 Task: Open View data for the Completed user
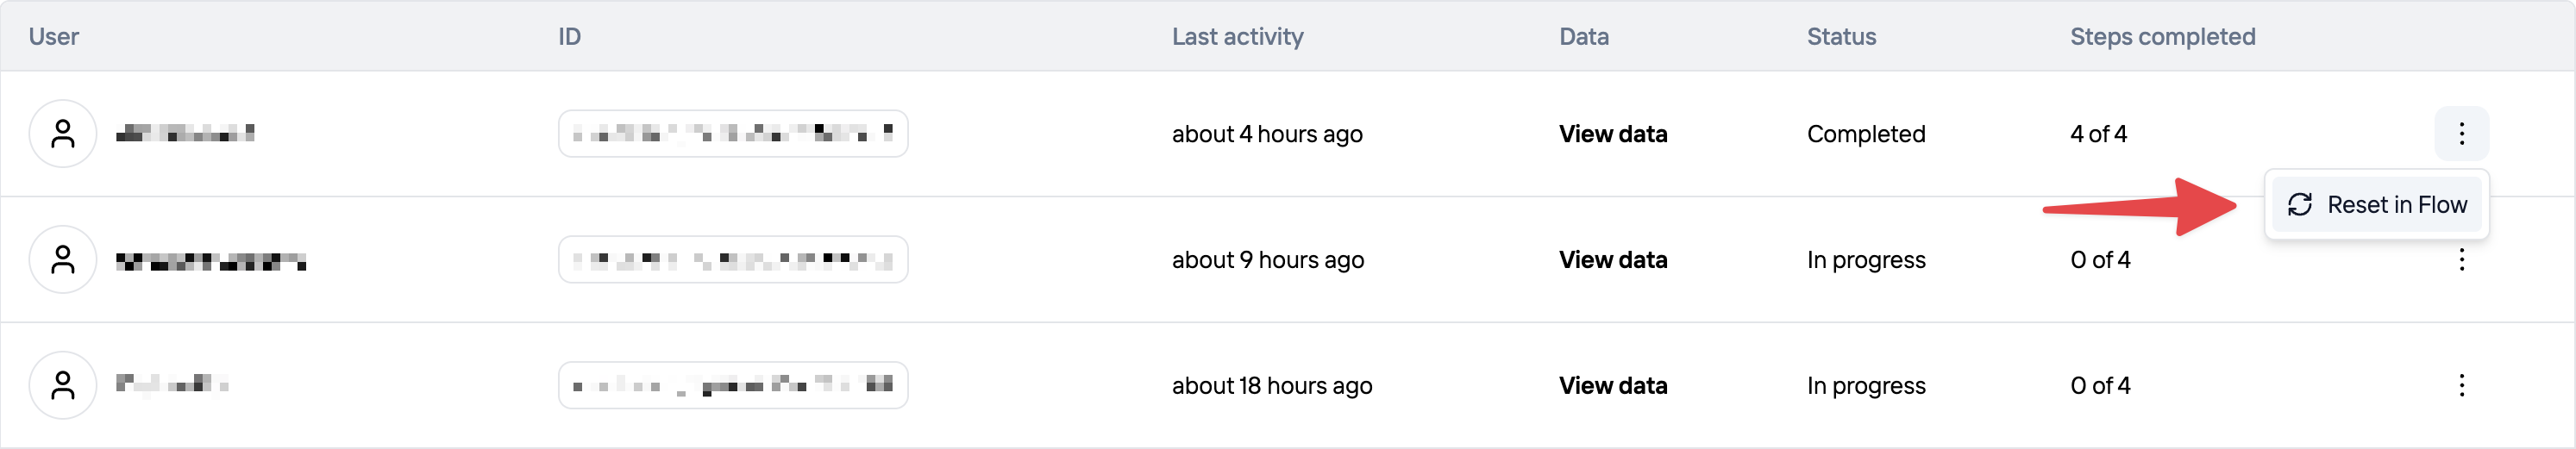(x=1612, y=134)
